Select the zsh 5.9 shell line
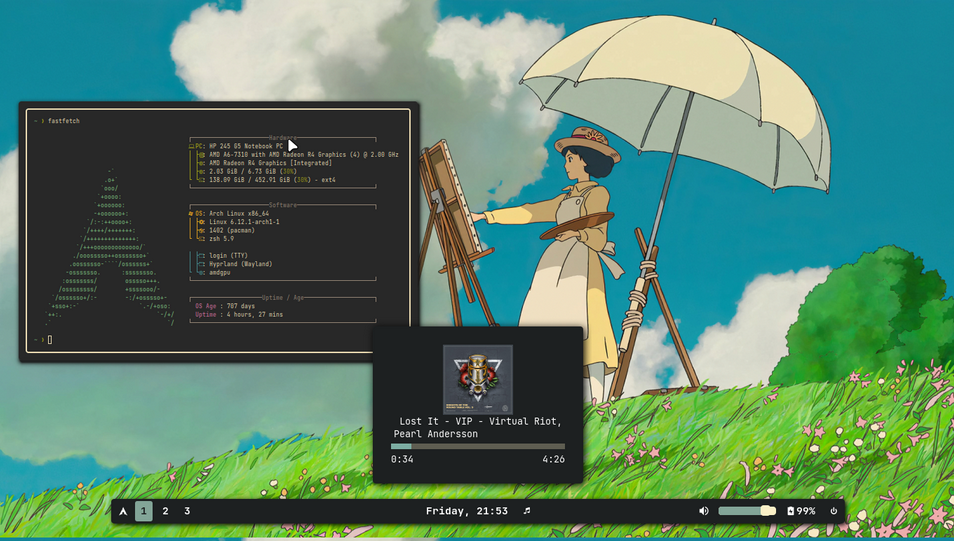 pyautogui.click(x=216, y=239)
